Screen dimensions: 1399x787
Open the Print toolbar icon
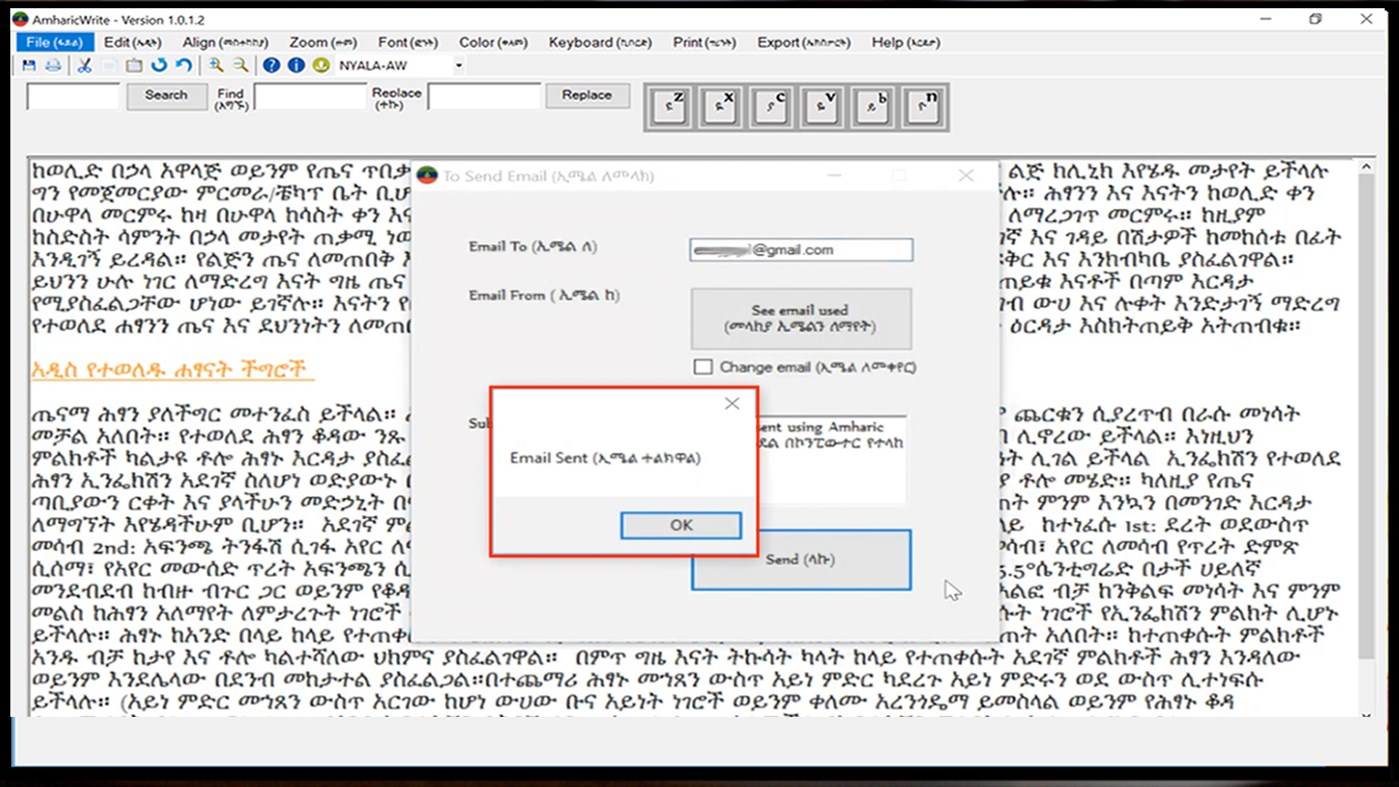coord(52,65)
